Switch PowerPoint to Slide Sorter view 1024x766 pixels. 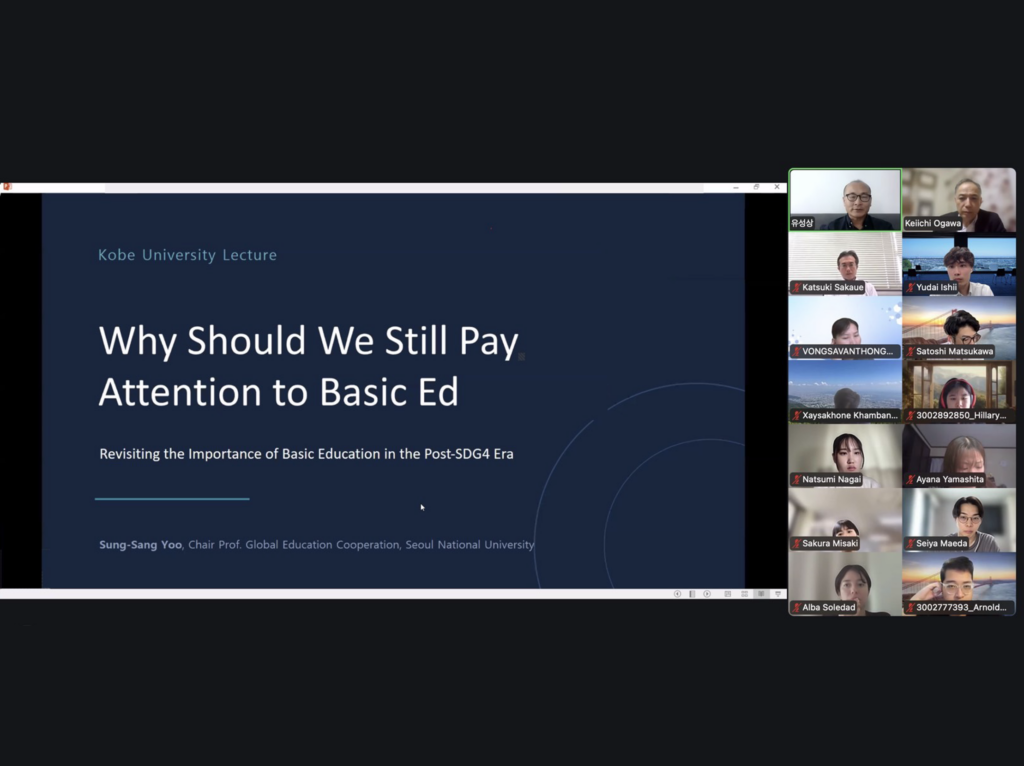point(744,594)
